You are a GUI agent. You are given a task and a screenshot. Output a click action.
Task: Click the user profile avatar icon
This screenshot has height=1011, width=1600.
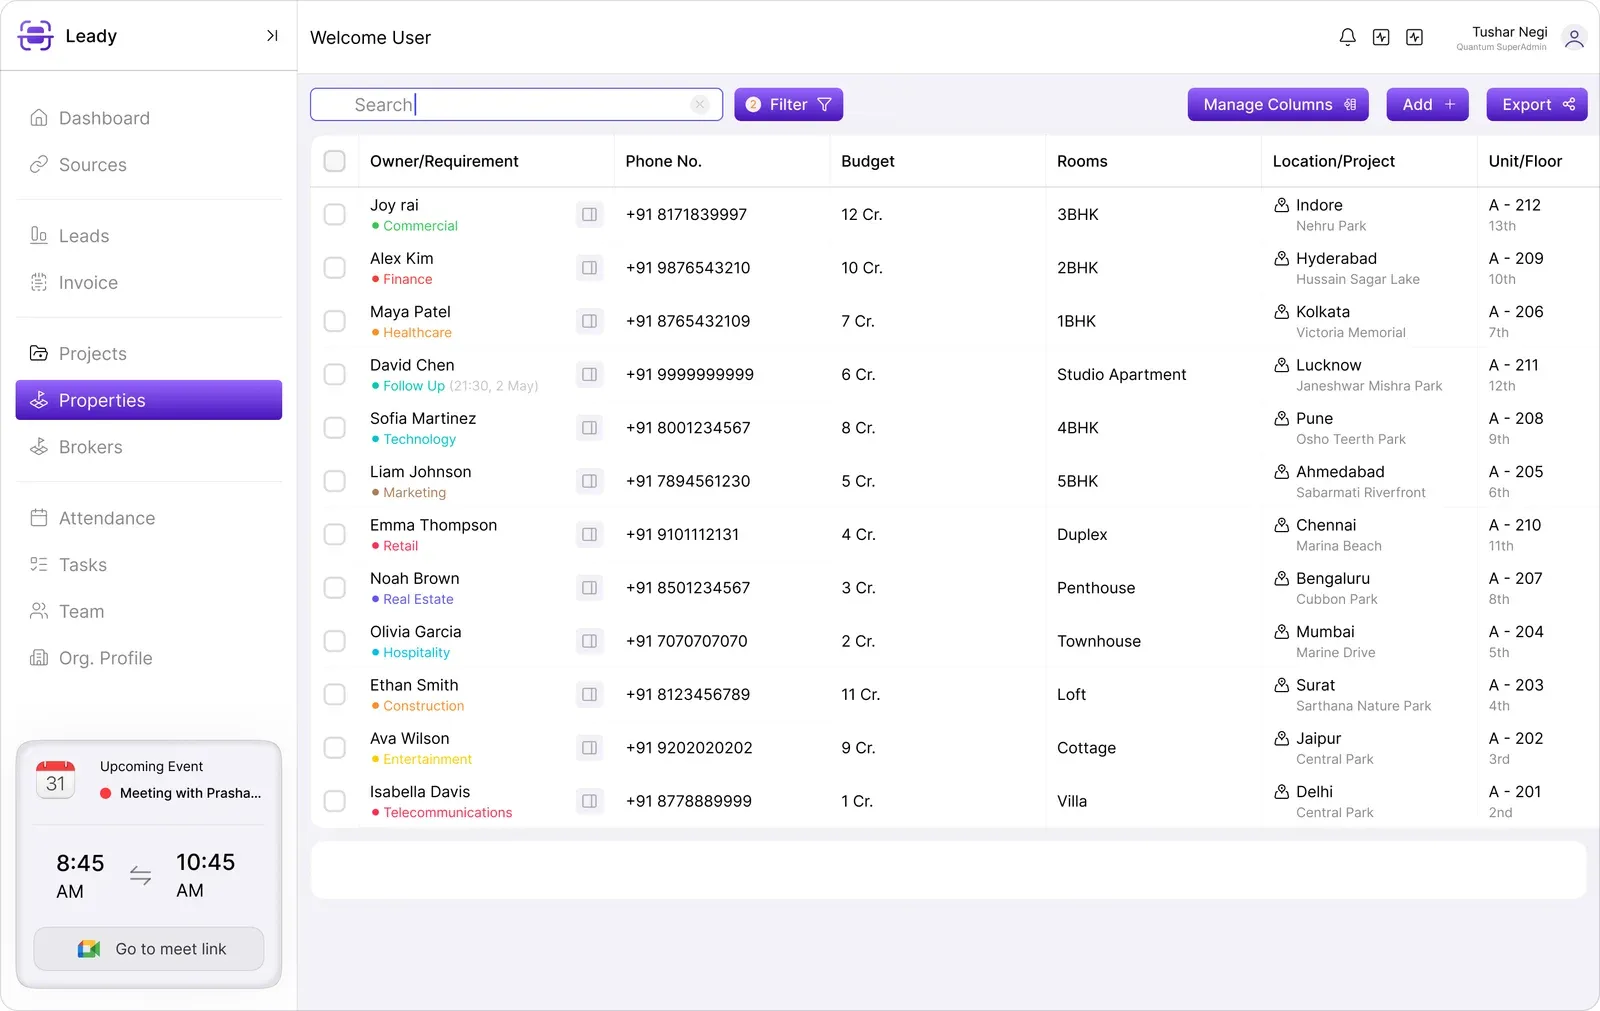pyautogui.click(x=1574, y=38)
